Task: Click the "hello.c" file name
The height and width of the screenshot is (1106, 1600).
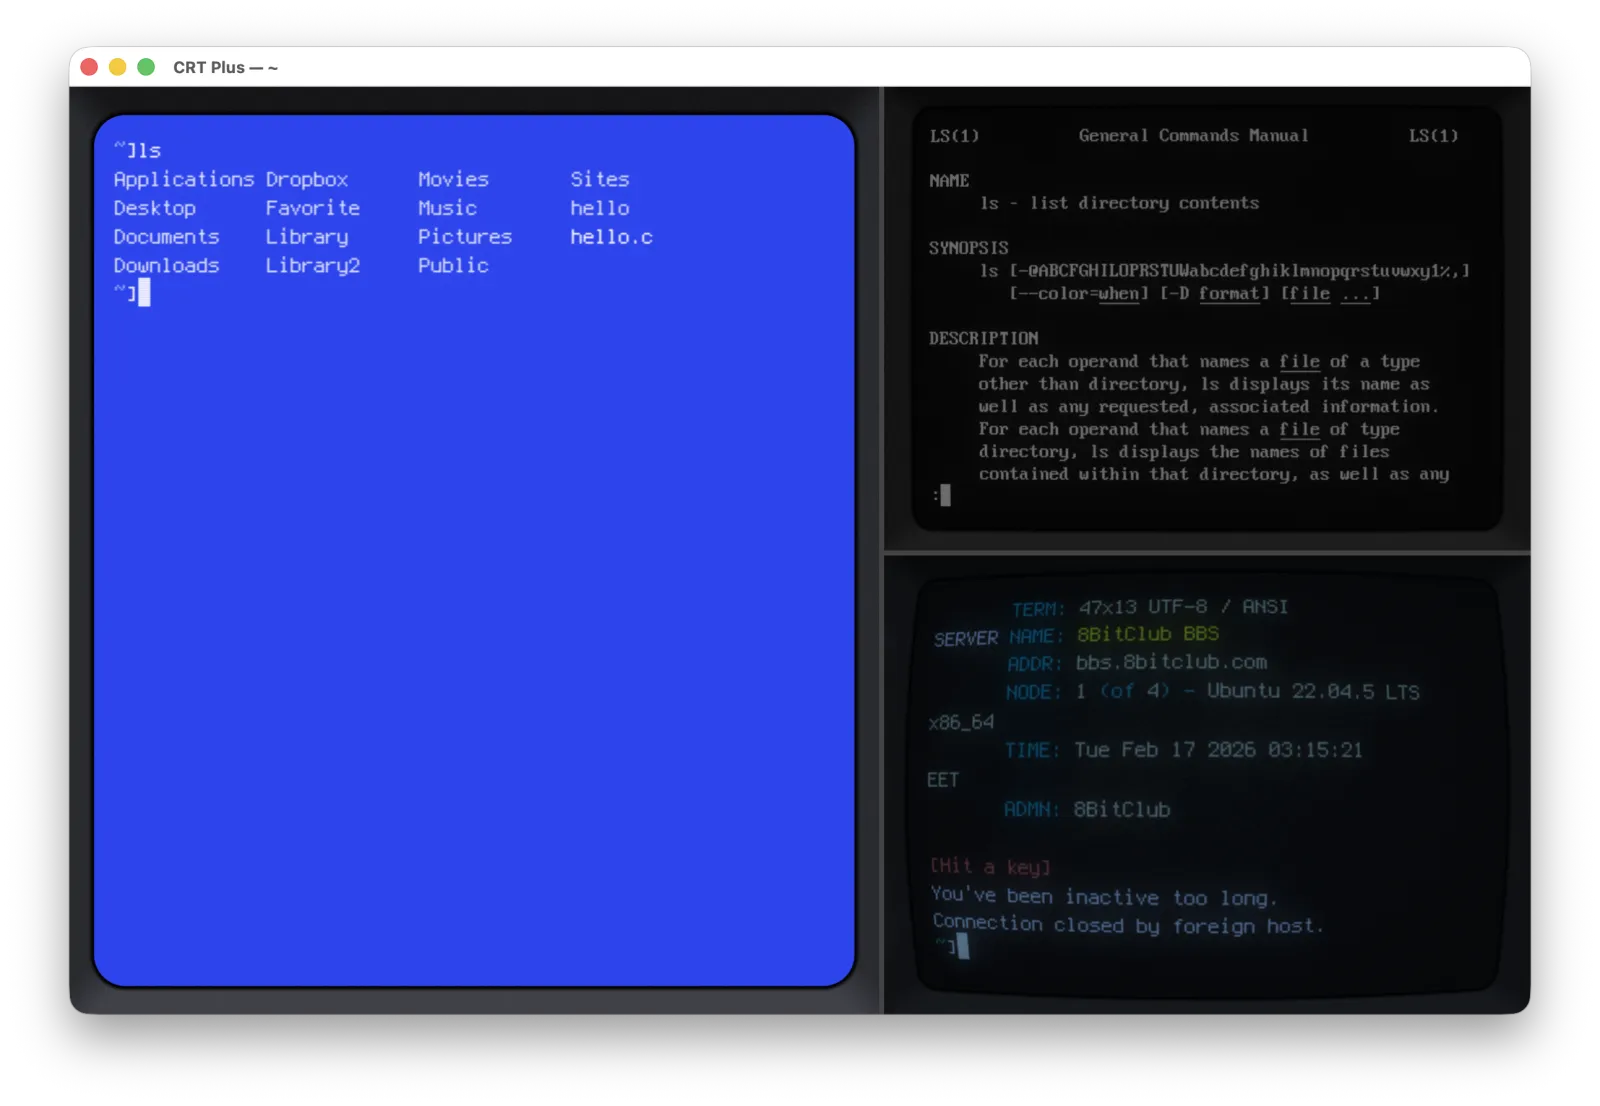Action: (611, 237)
